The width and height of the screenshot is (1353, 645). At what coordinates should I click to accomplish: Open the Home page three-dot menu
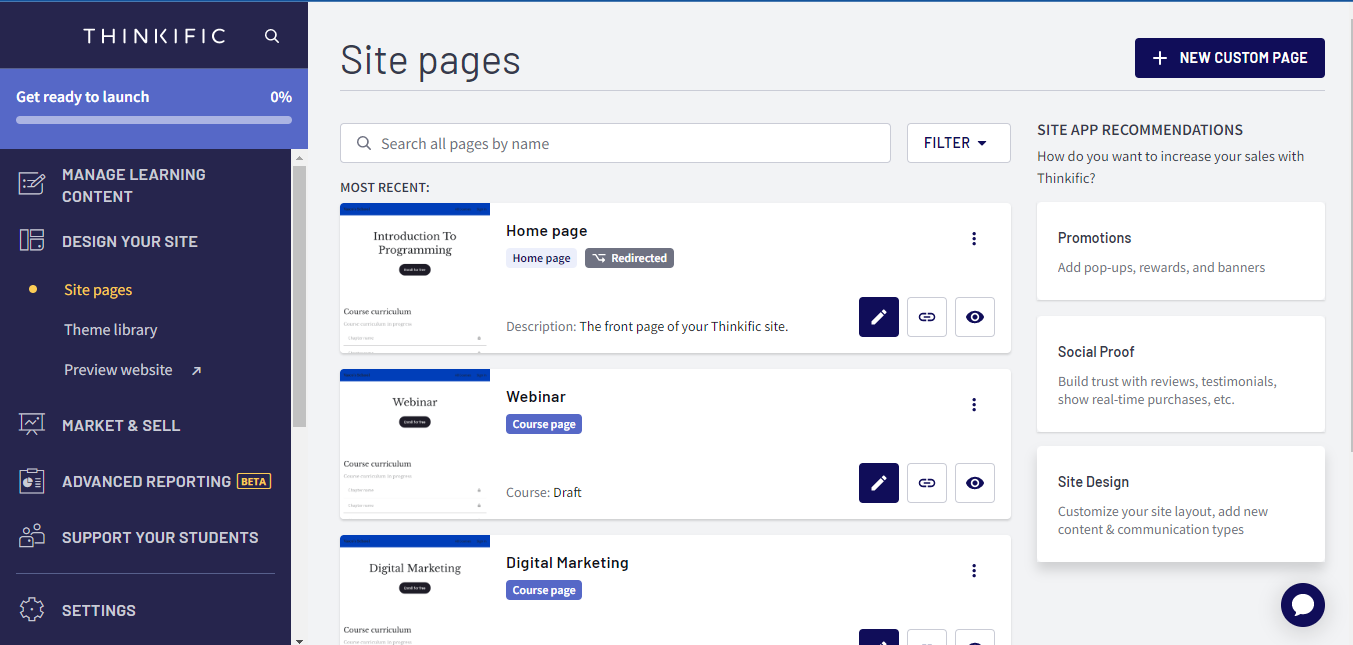(x=974, y=238)
